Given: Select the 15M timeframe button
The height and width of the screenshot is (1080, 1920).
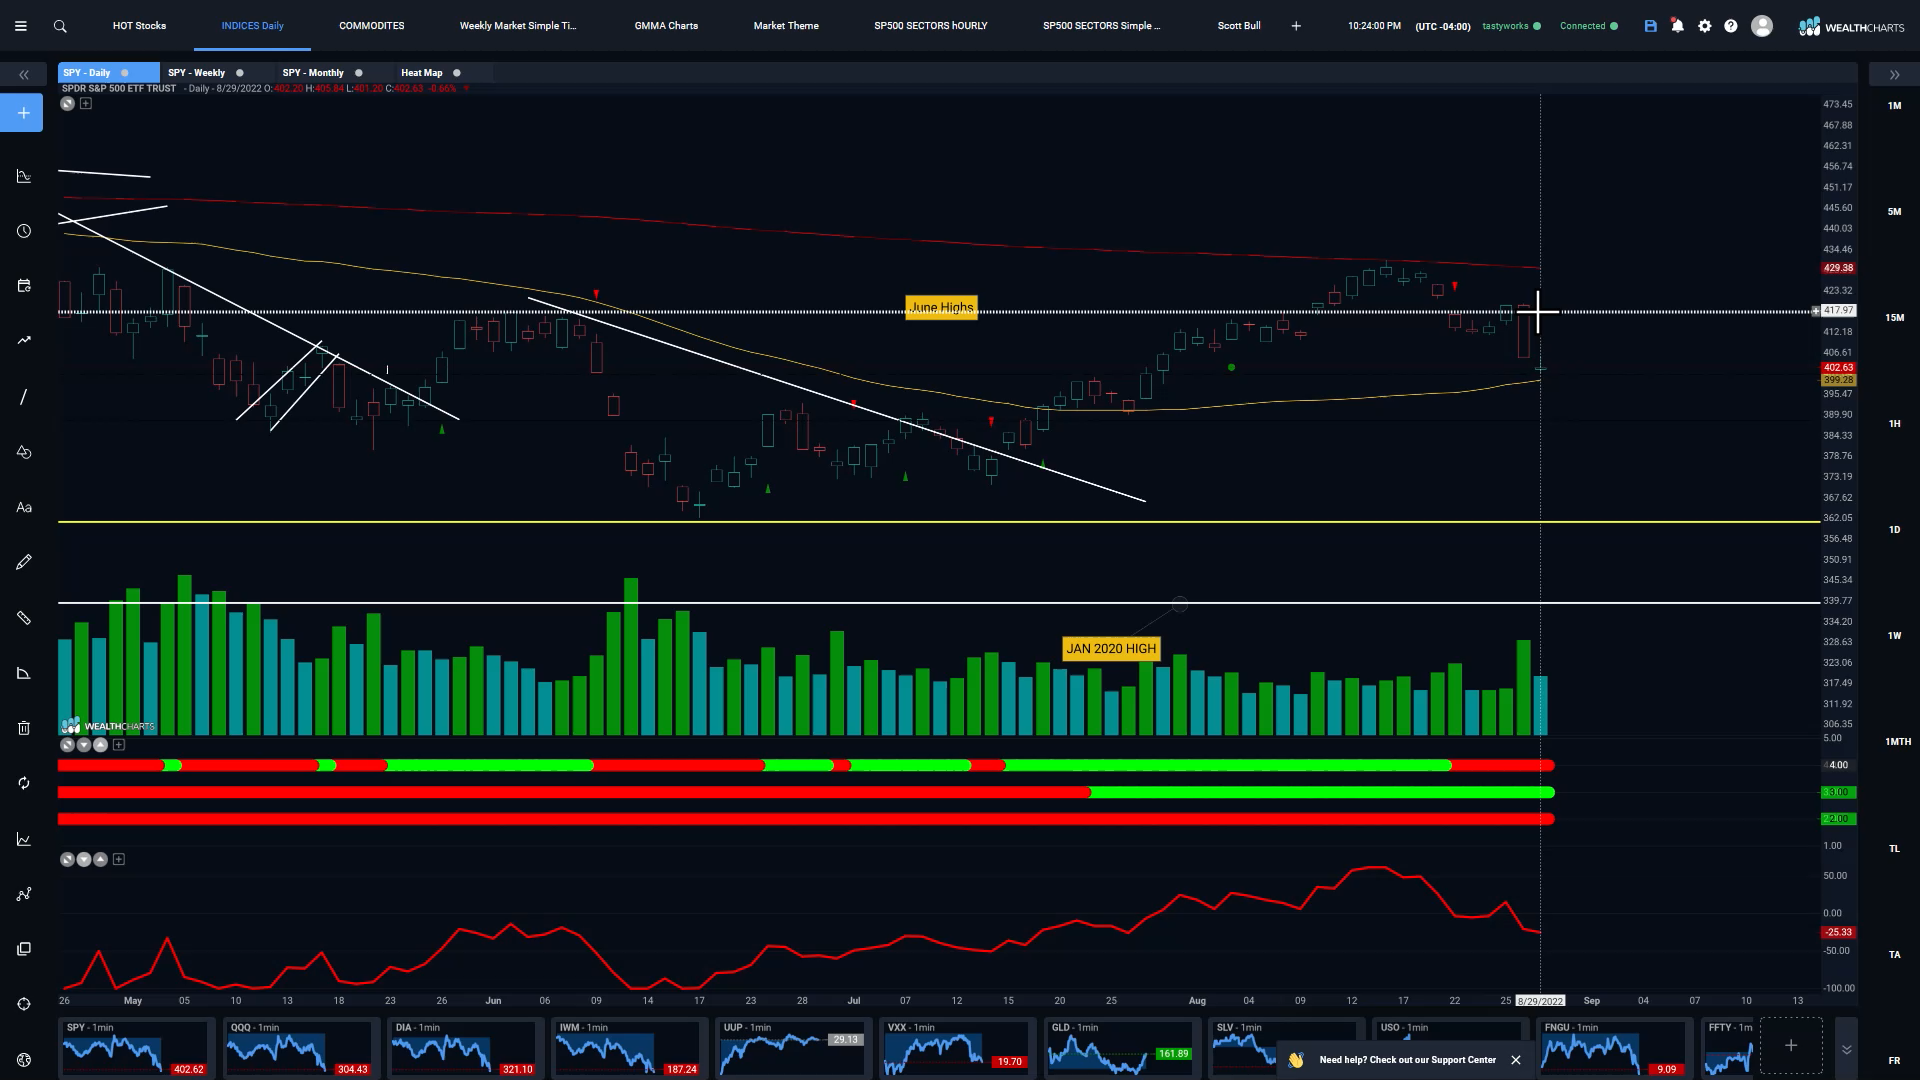Looking at the screenshot, I should [x=1894, y=318].
